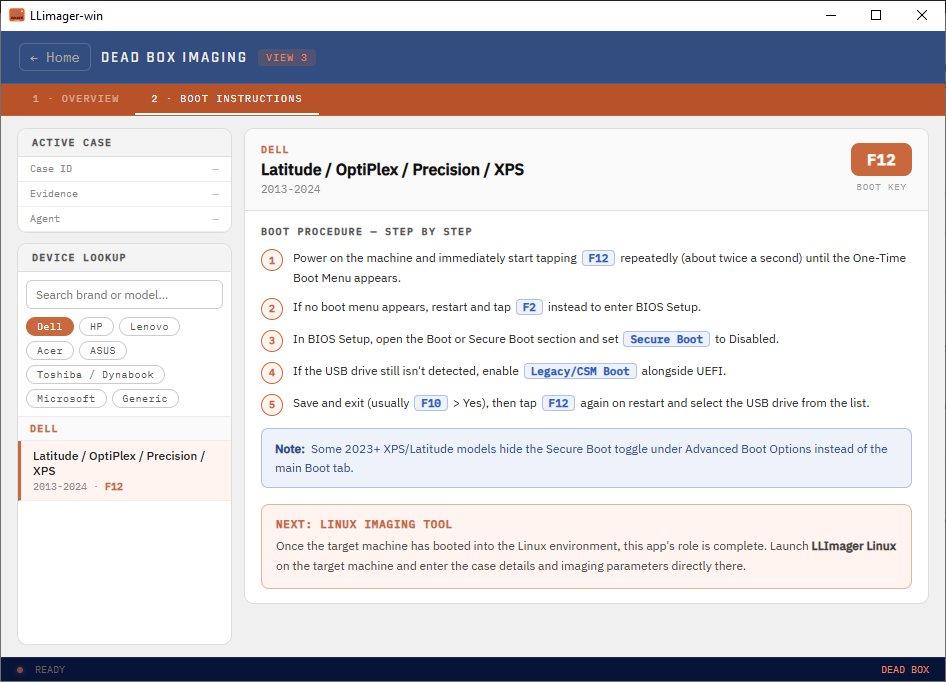
Task: Select the Evidence row in Active Case
Action: tap(125, 194)
